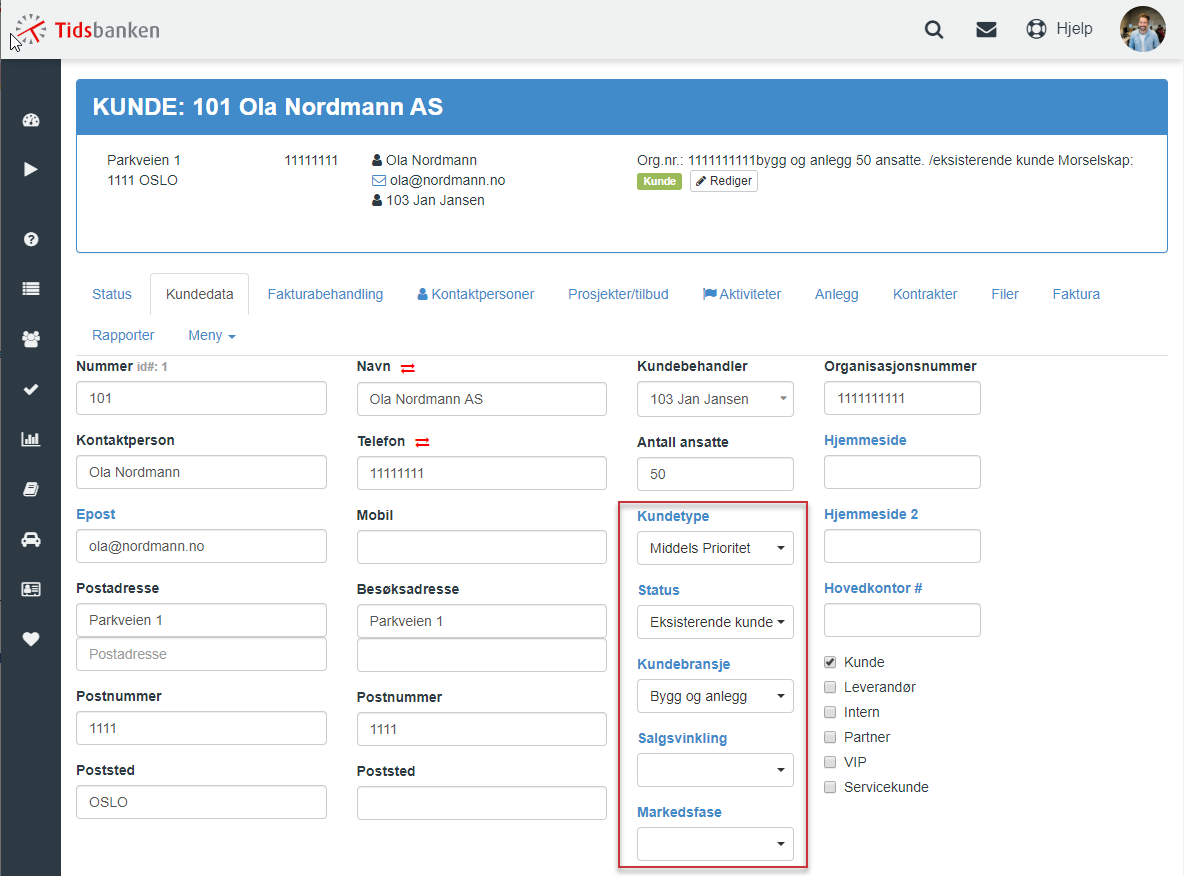Screen dimensions: 1184x876
Task: Check the Intern checkbox
Action: (830, 712)
